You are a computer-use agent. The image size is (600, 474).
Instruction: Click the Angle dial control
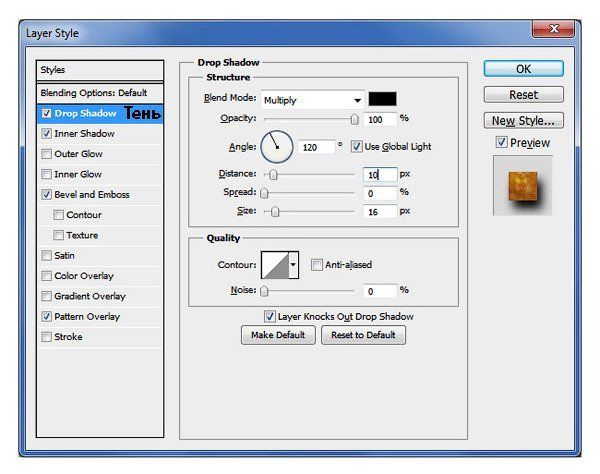point(277,147)
